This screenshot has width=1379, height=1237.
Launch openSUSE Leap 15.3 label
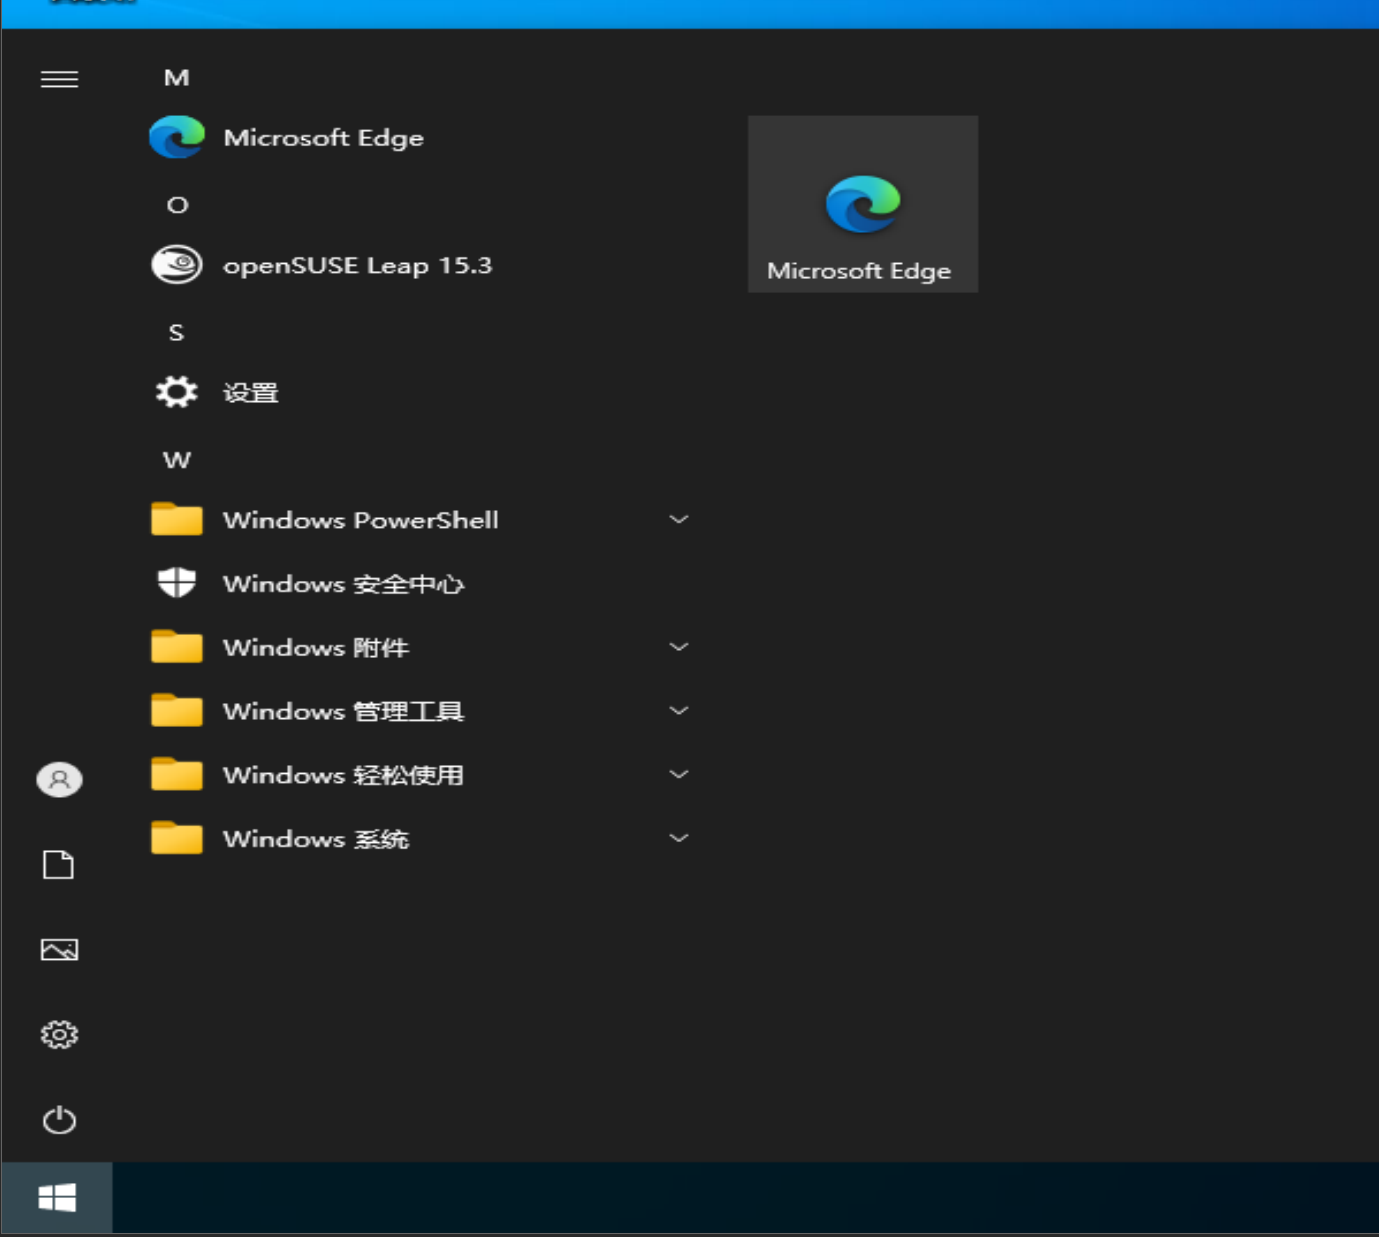click(x=357, y=266)
